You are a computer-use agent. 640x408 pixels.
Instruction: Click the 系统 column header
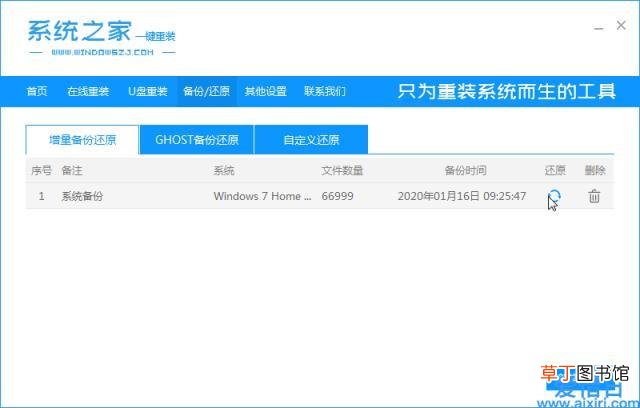click(224, 170)
